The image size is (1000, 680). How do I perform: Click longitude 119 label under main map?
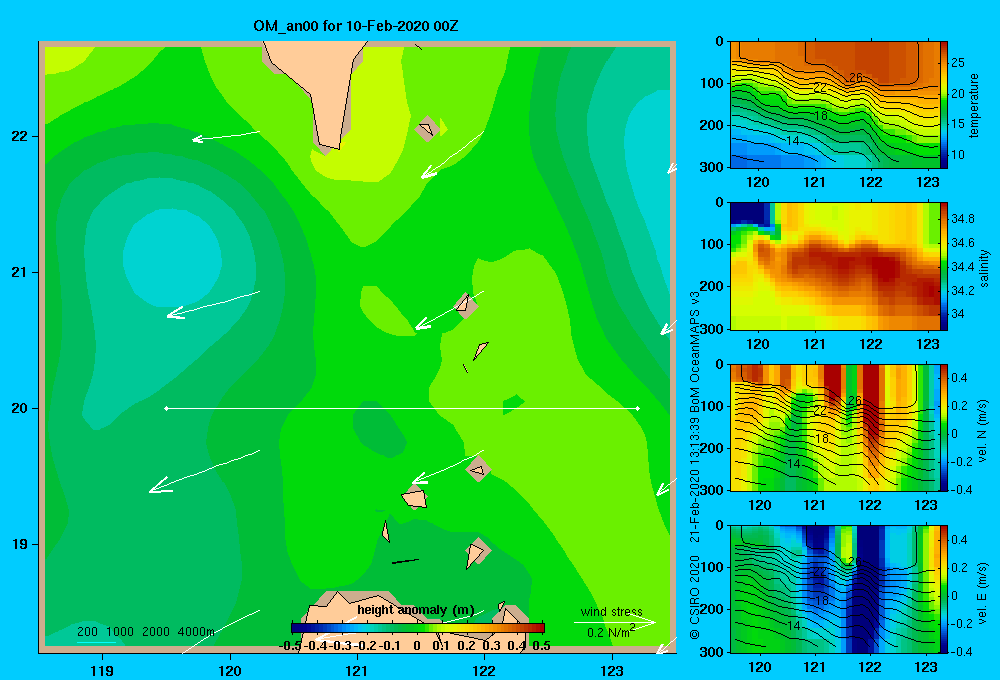[102, 670]
